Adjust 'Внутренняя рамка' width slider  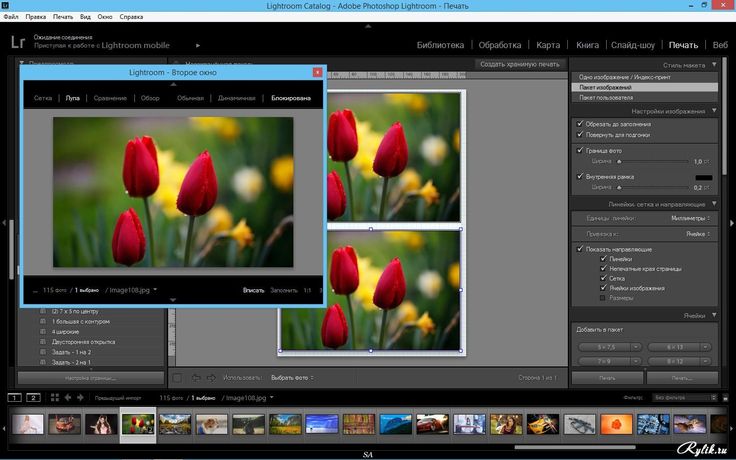pyautogui.click(x=619, y=187)
